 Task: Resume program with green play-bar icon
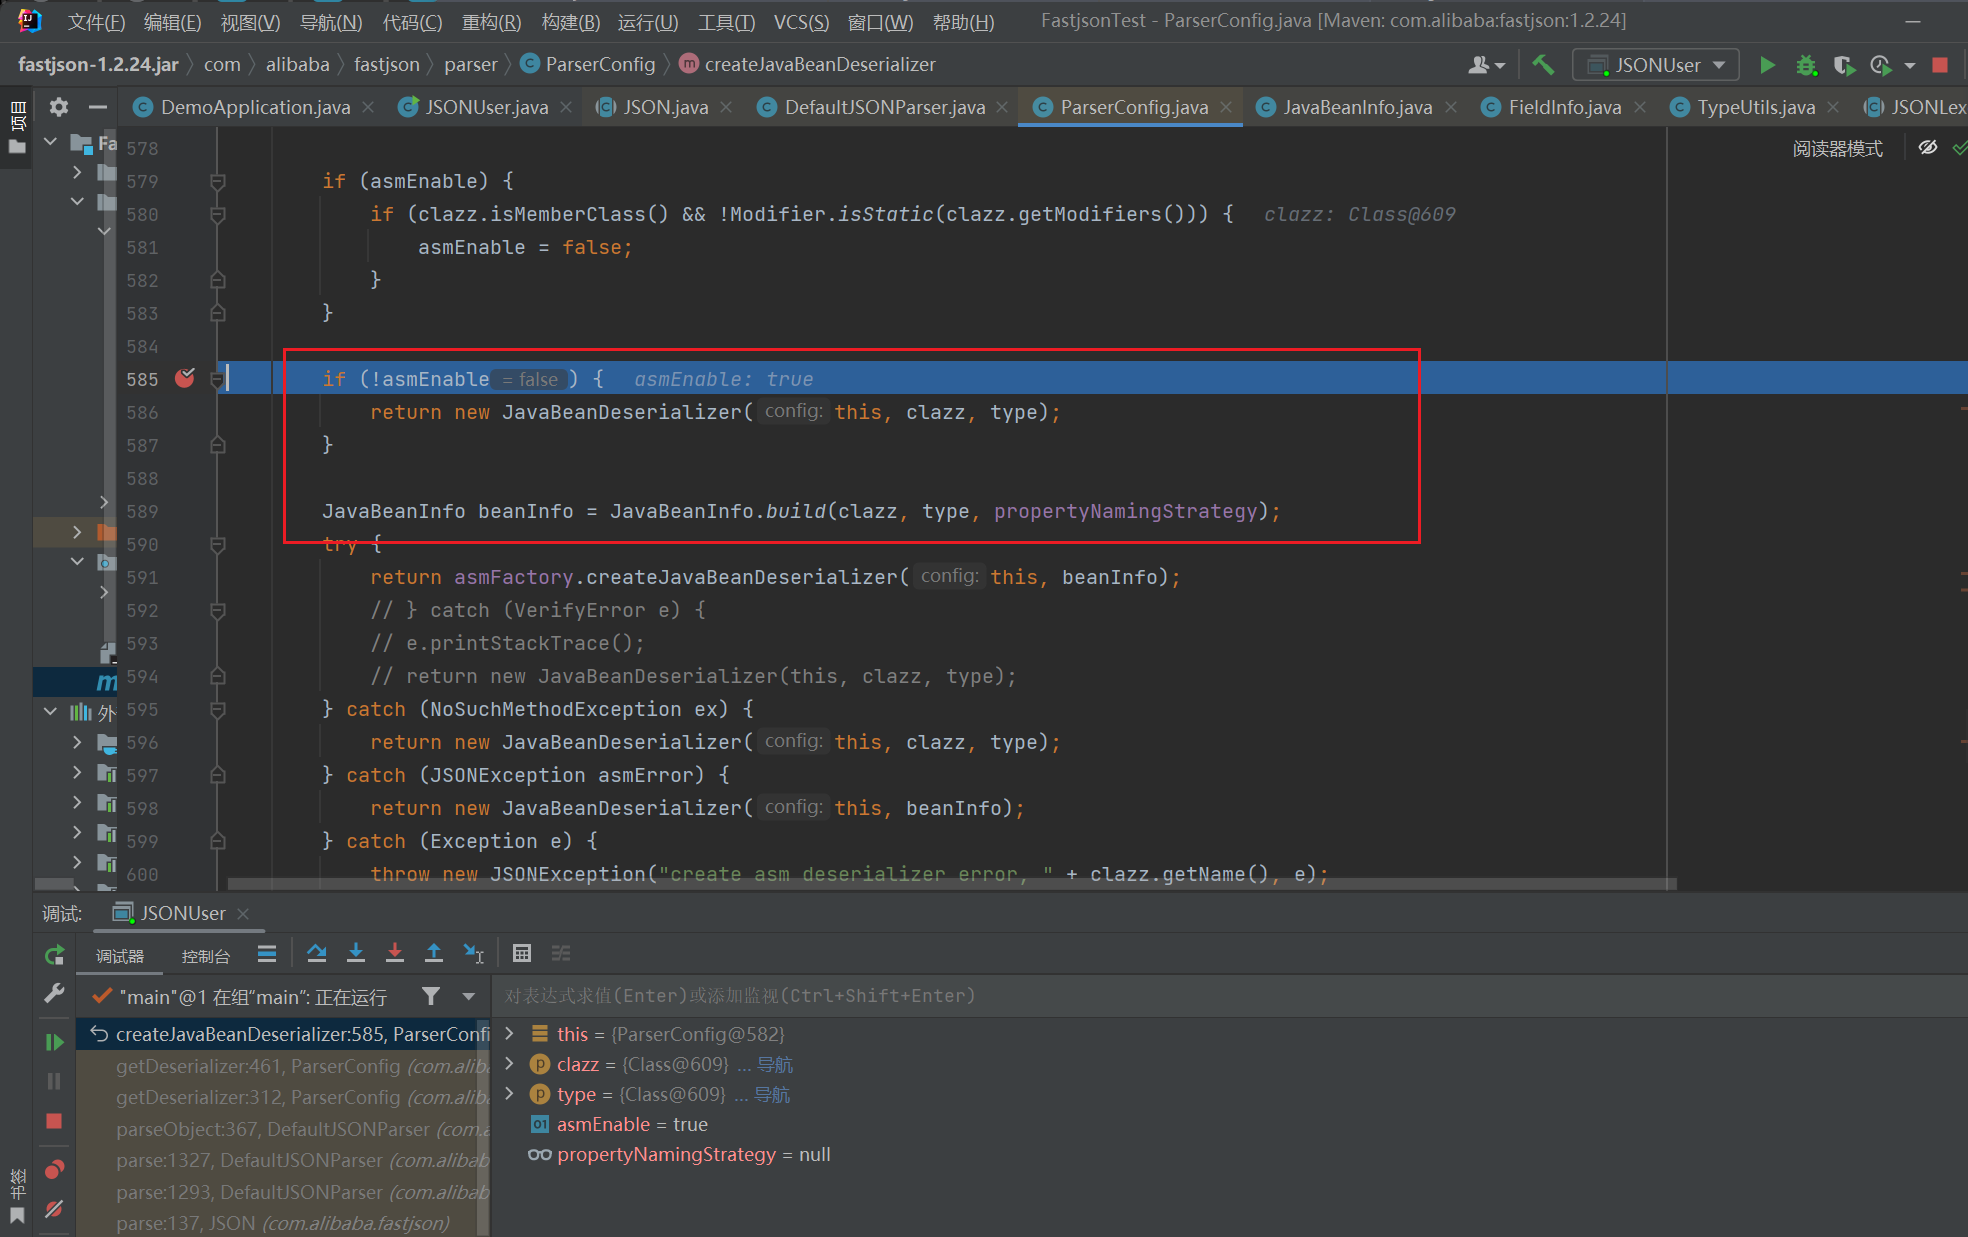coord(54,1042)
